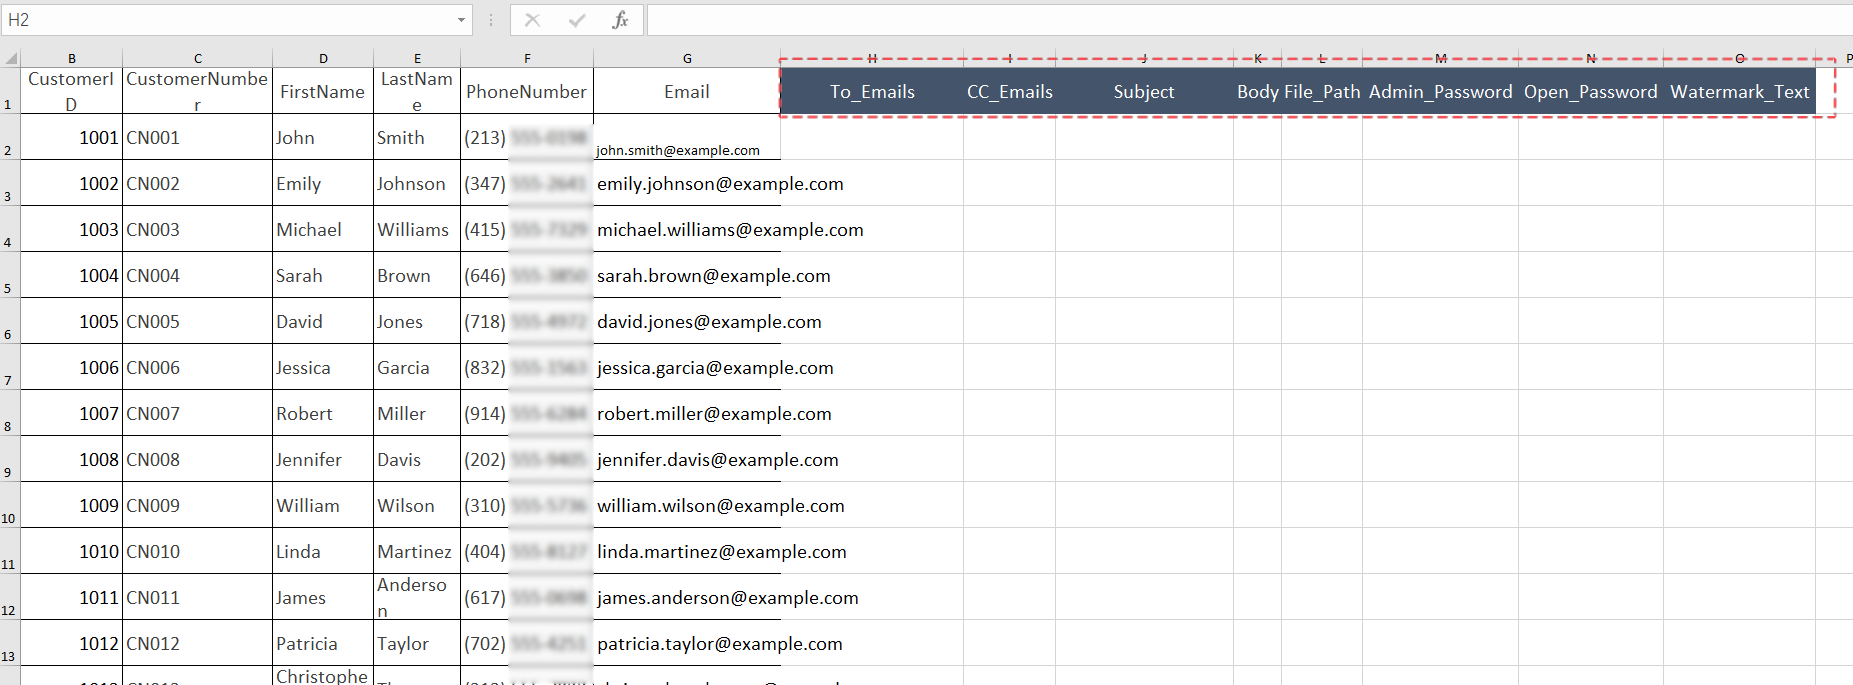The image size is (1853, 685).
Task: Select the Body header cell
Action: [x=1258, y=91]
